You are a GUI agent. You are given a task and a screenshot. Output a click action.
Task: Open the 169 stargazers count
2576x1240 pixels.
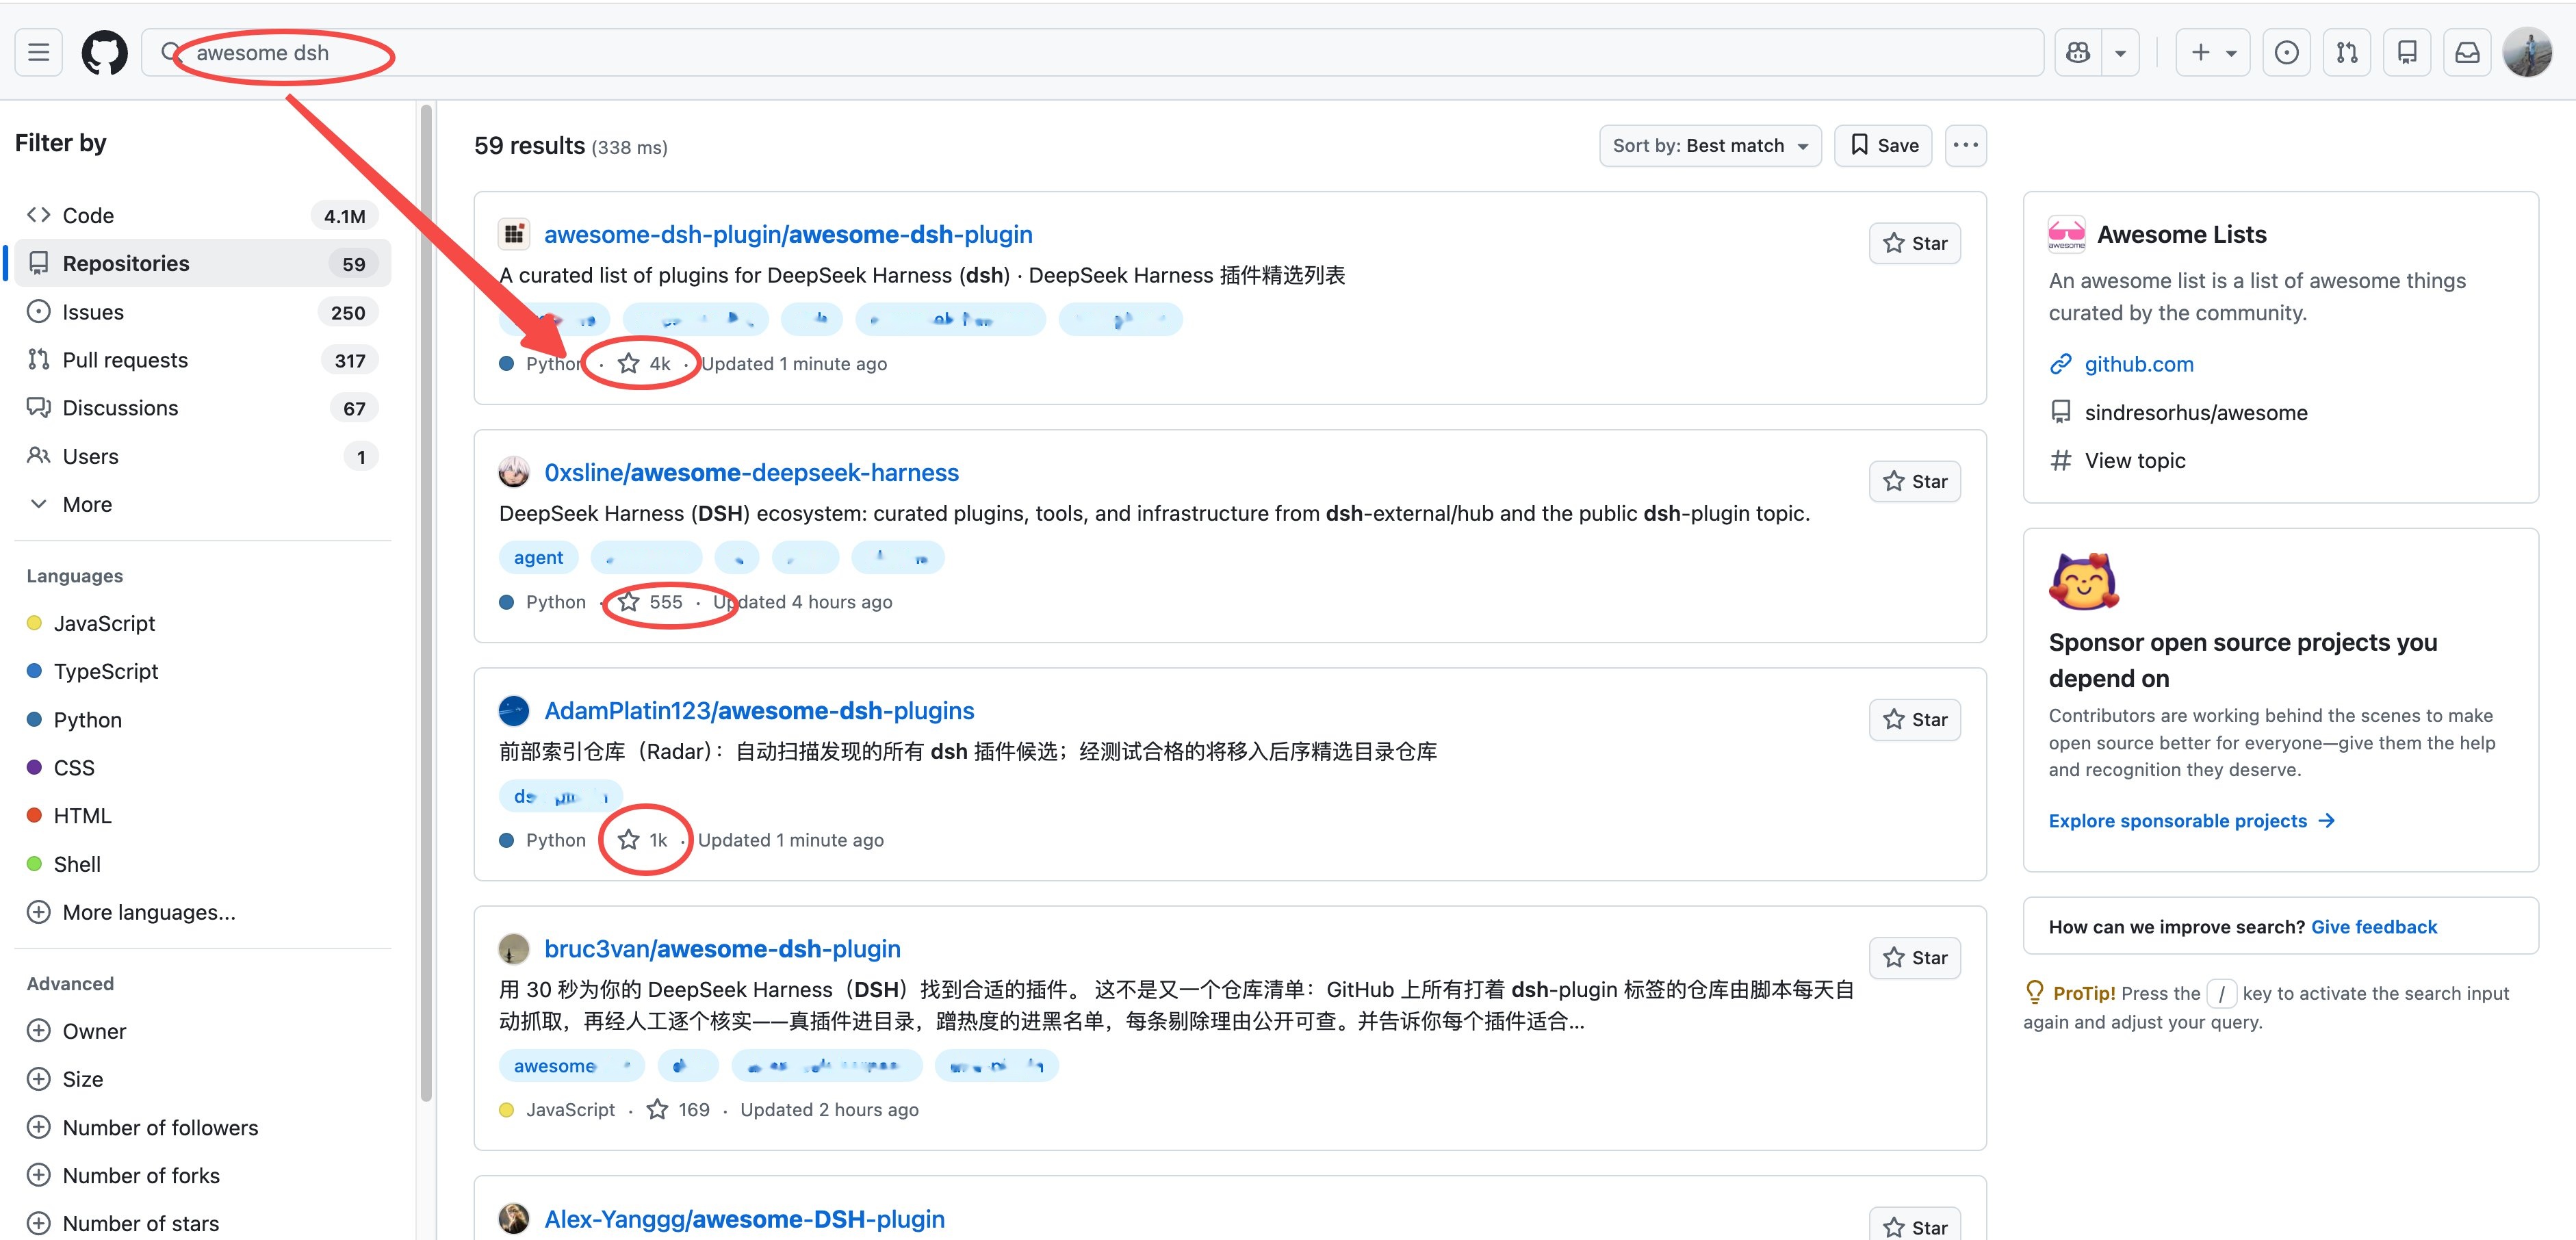pyautogui.click(x=678, y=1109)
